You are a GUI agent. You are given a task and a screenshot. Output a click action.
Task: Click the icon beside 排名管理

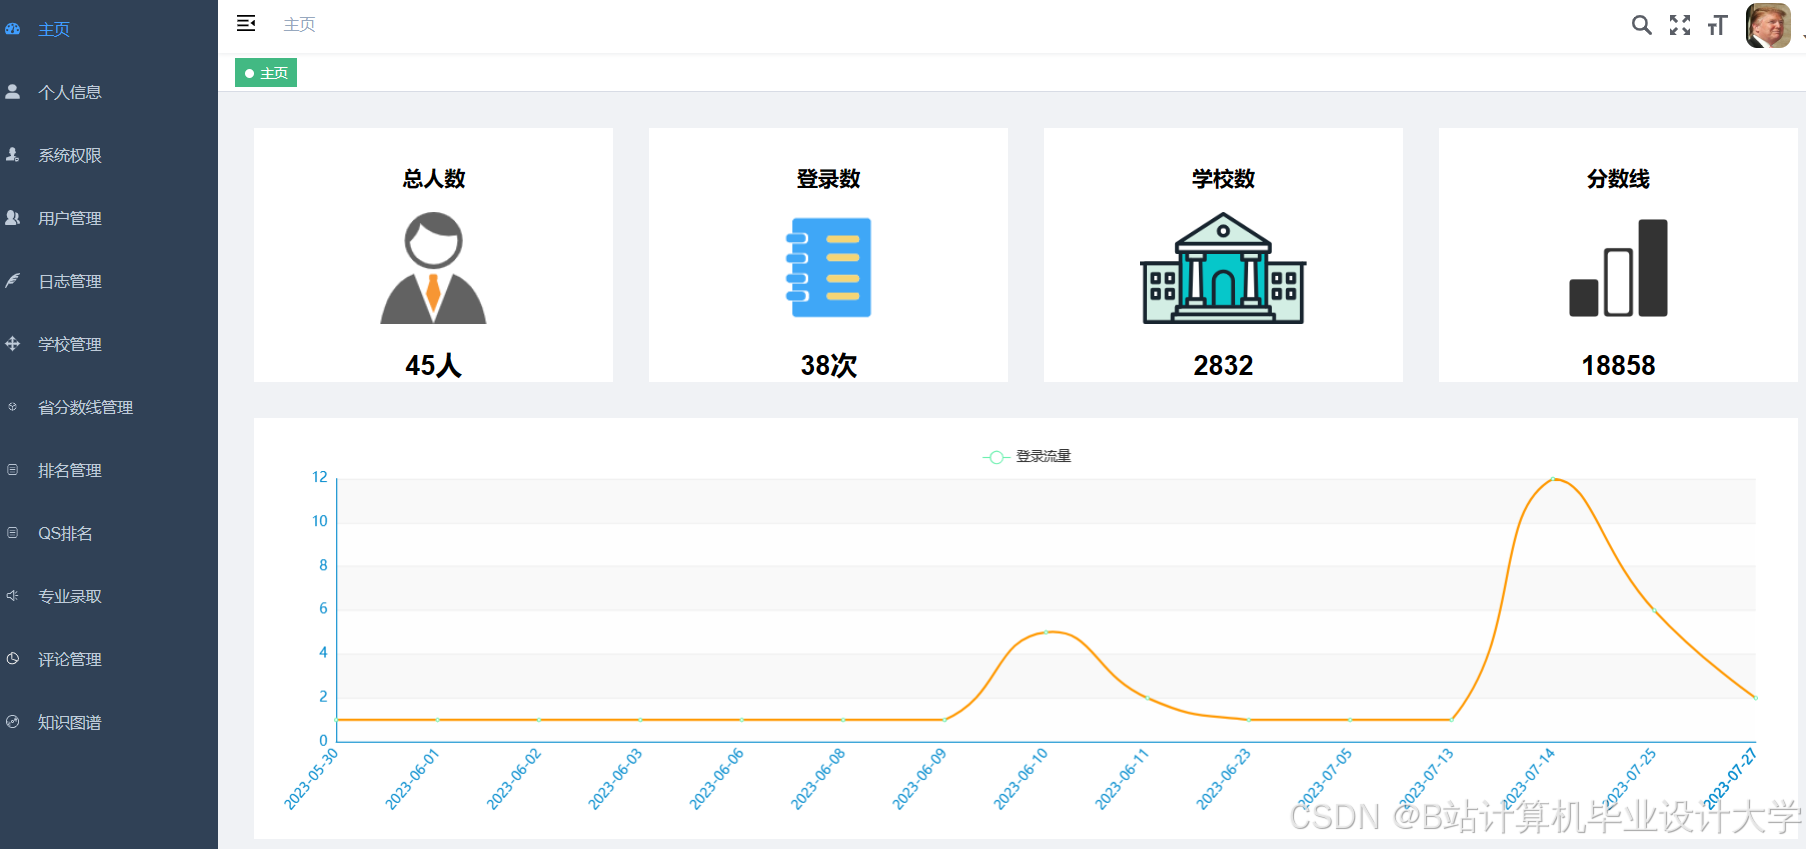click(13, 469)
